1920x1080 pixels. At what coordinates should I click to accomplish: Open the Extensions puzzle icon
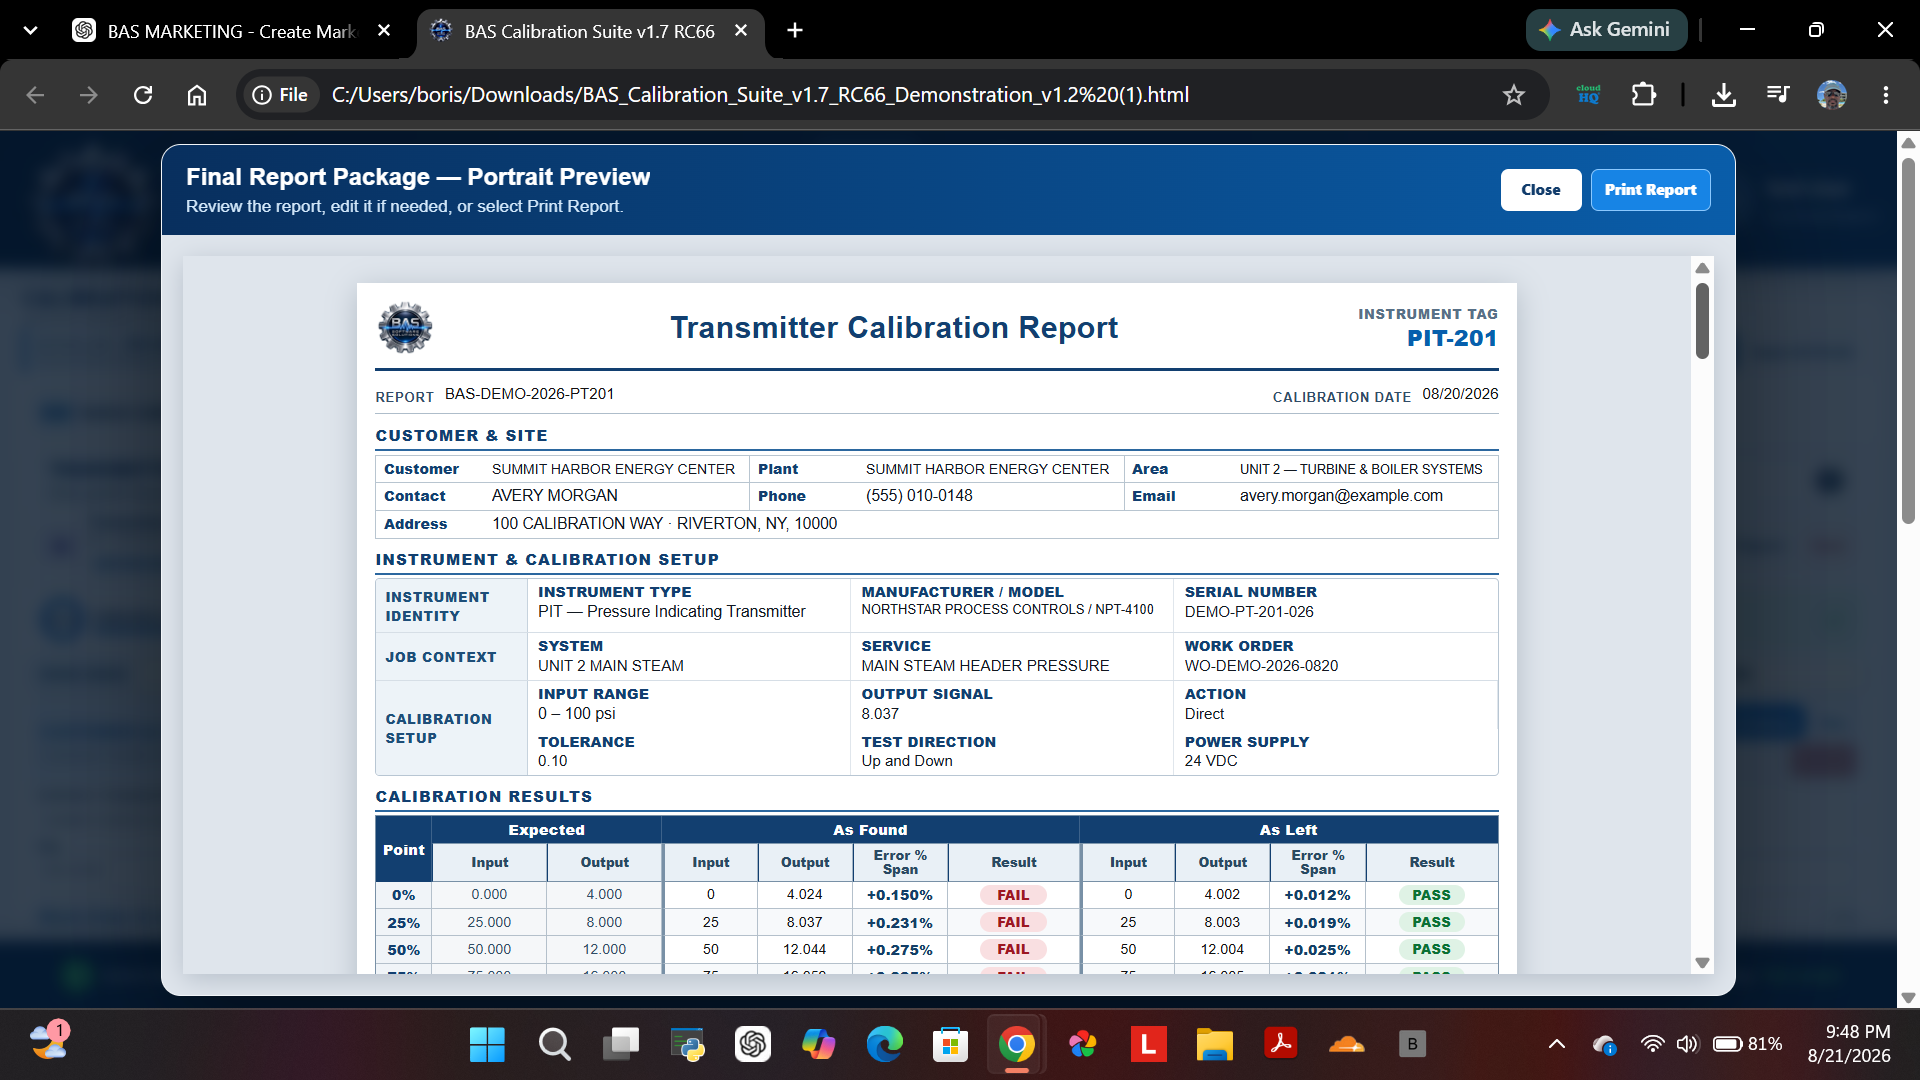[1643, 95]
